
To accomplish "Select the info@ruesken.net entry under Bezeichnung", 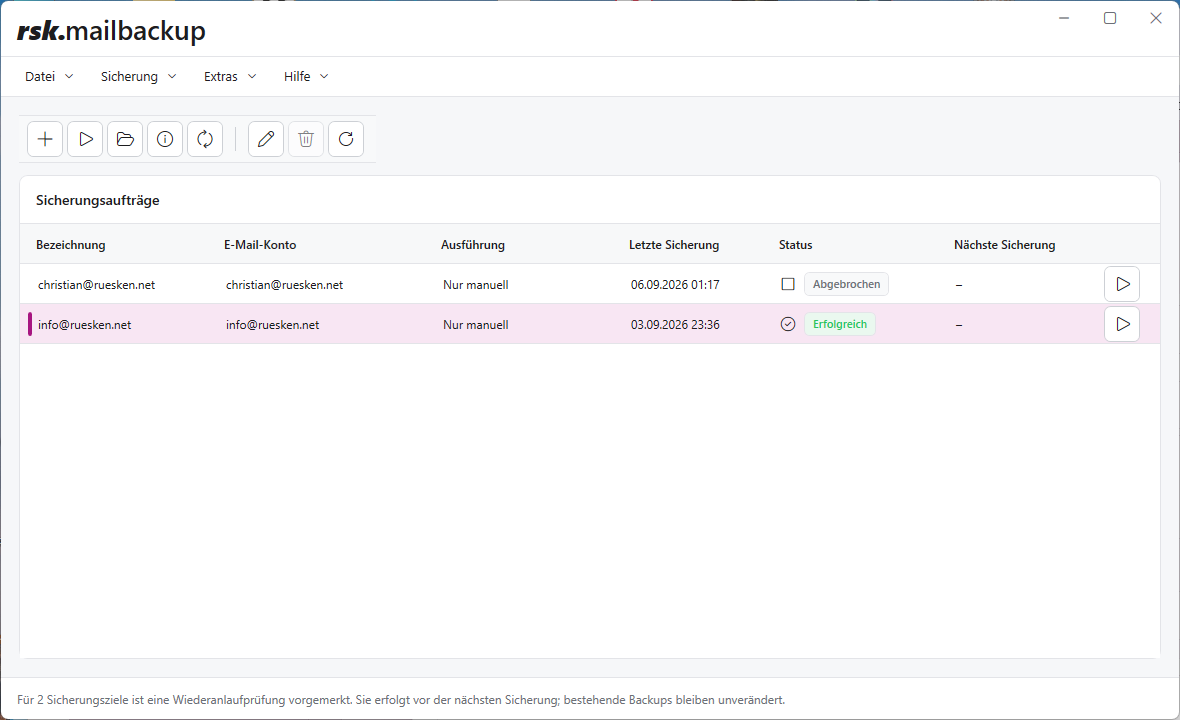I will 84,325.
